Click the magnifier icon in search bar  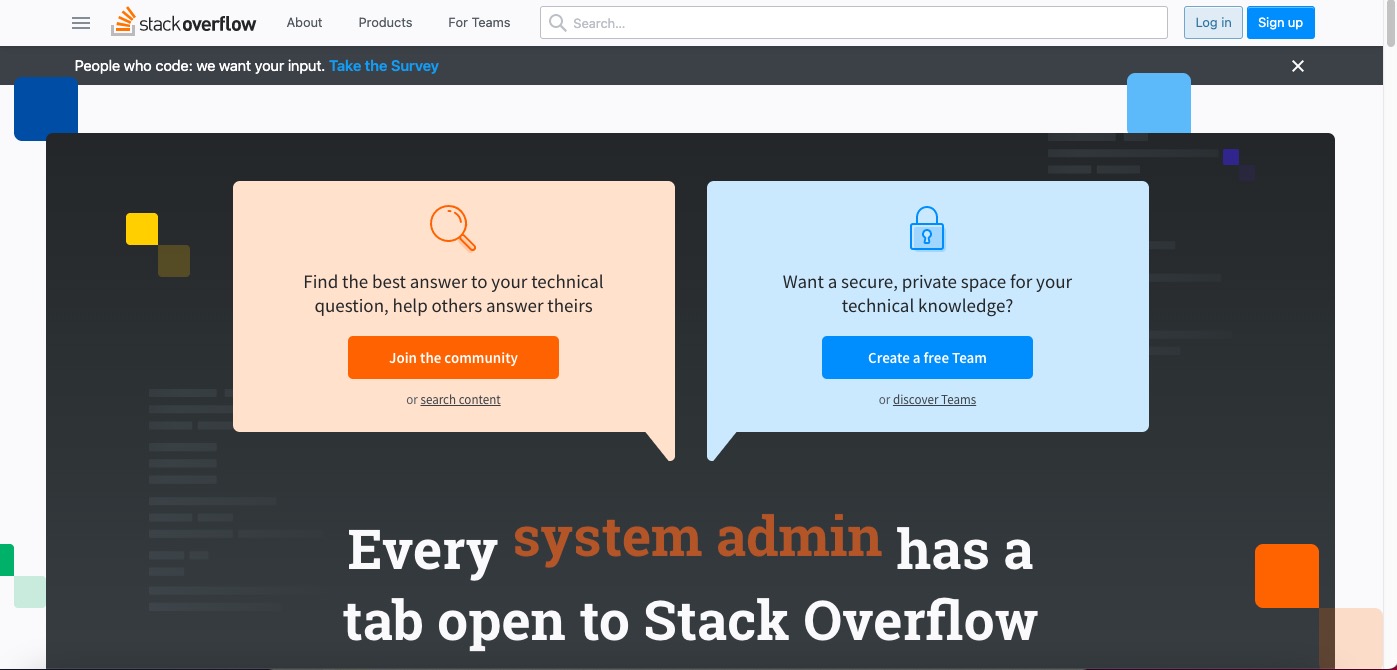click(x=557, y=23)
